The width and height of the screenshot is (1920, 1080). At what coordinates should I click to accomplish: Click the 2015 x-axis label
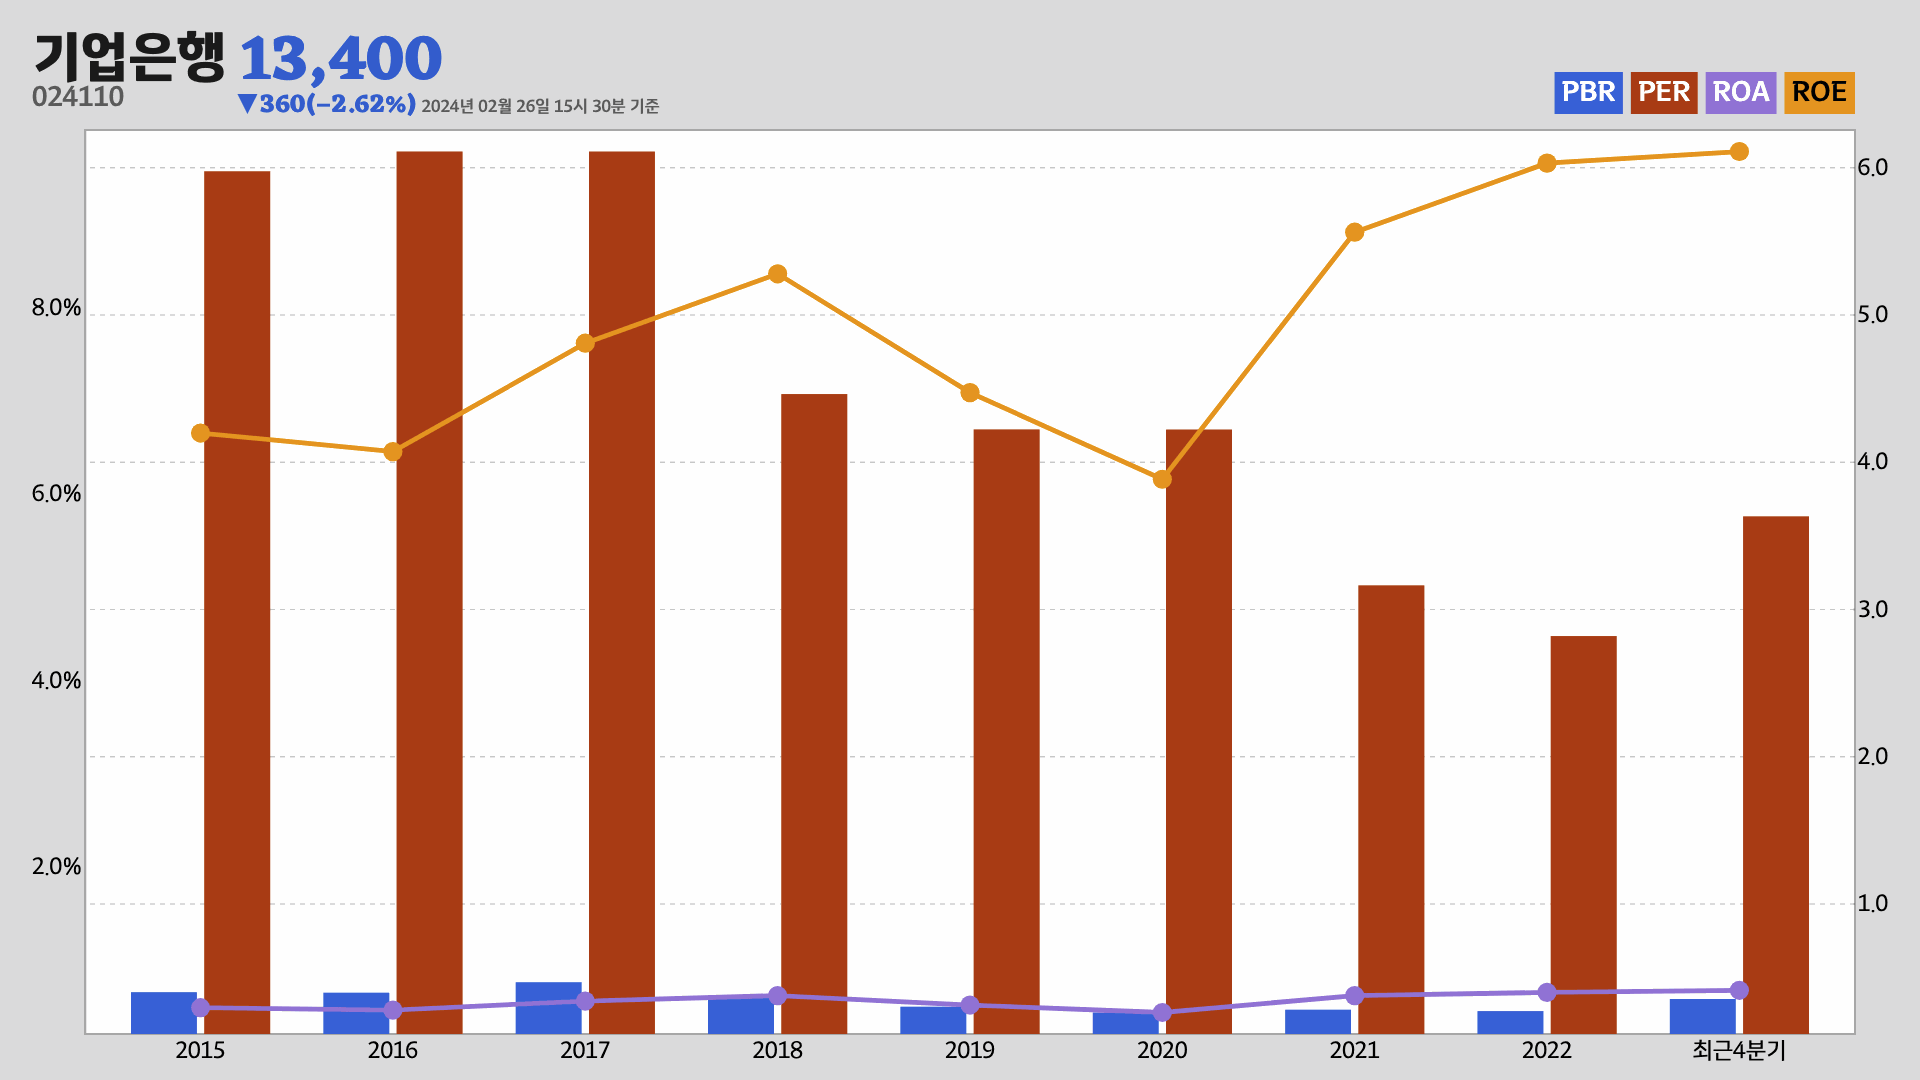[200, 1050]
